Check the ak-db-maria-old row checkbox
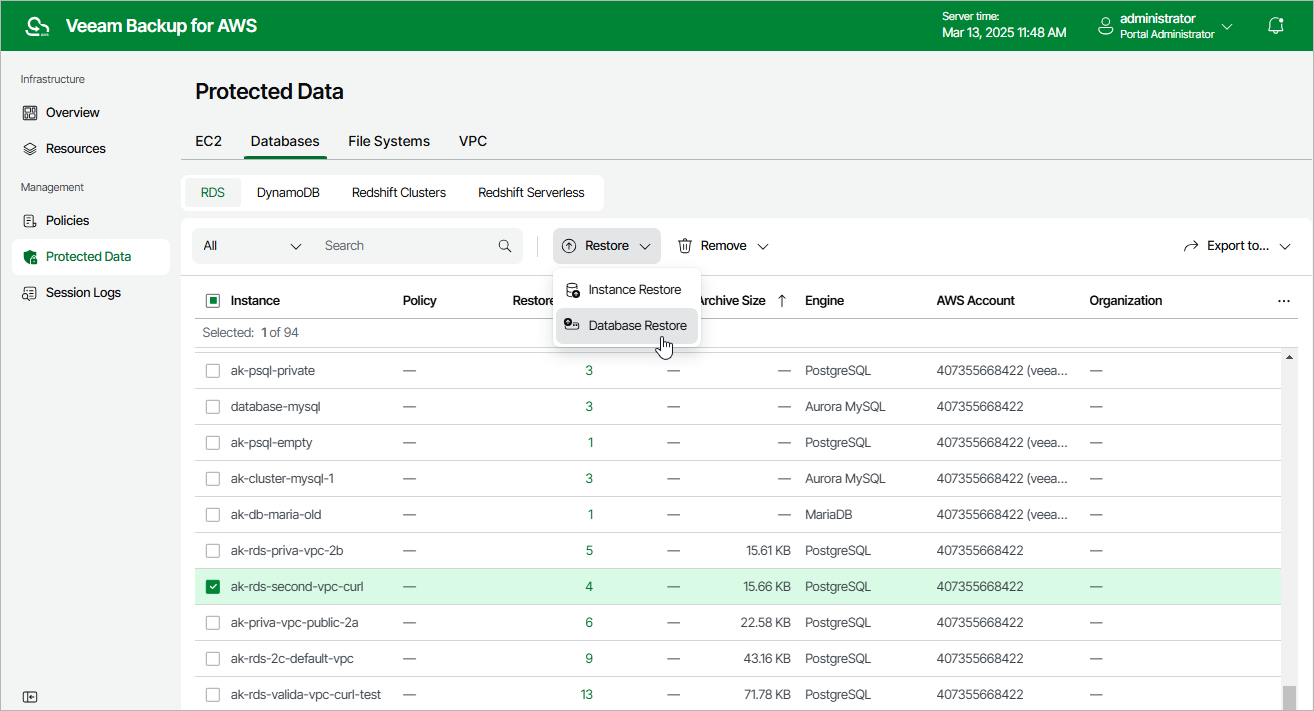Screen dimensions: 1314x711 [213, 515]
